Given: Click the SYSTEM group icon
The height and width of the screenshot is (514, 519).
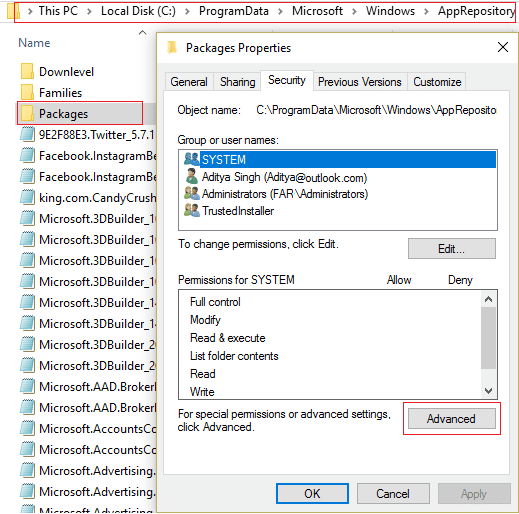Looking at the screenshot, I should pos(192,159).
